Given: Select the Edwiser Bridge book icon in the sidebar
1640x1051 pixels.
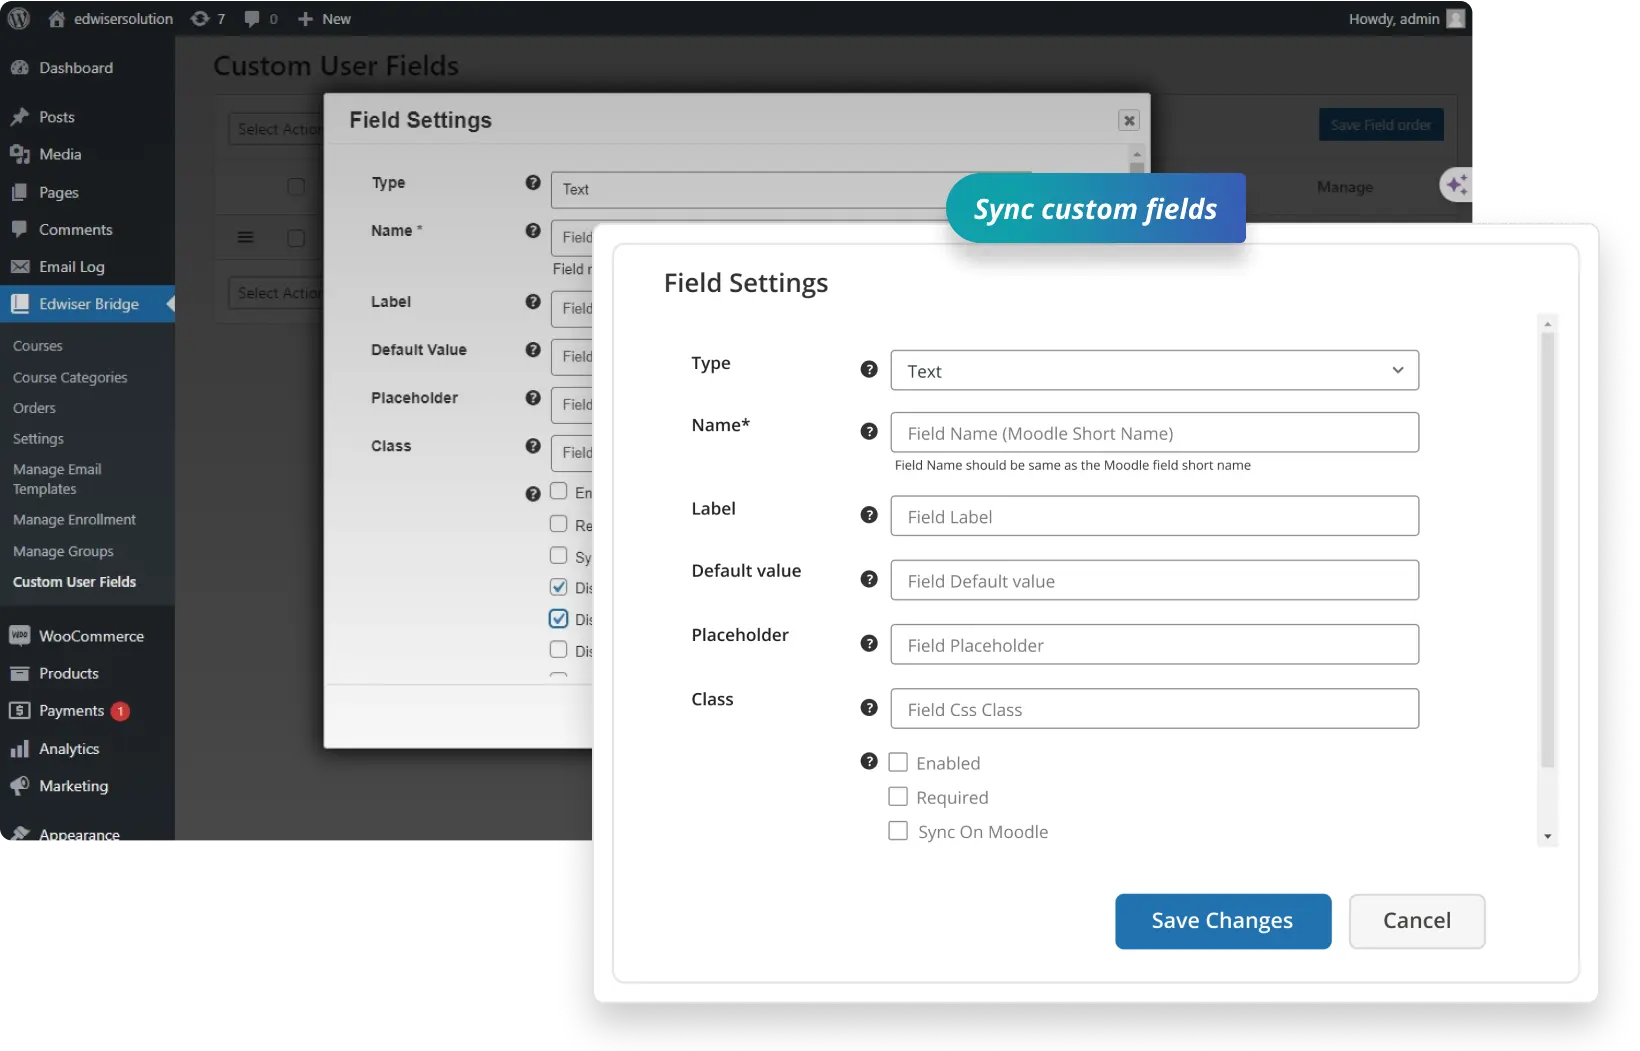Looking at the screenshot, I should (x=21, y=304).
